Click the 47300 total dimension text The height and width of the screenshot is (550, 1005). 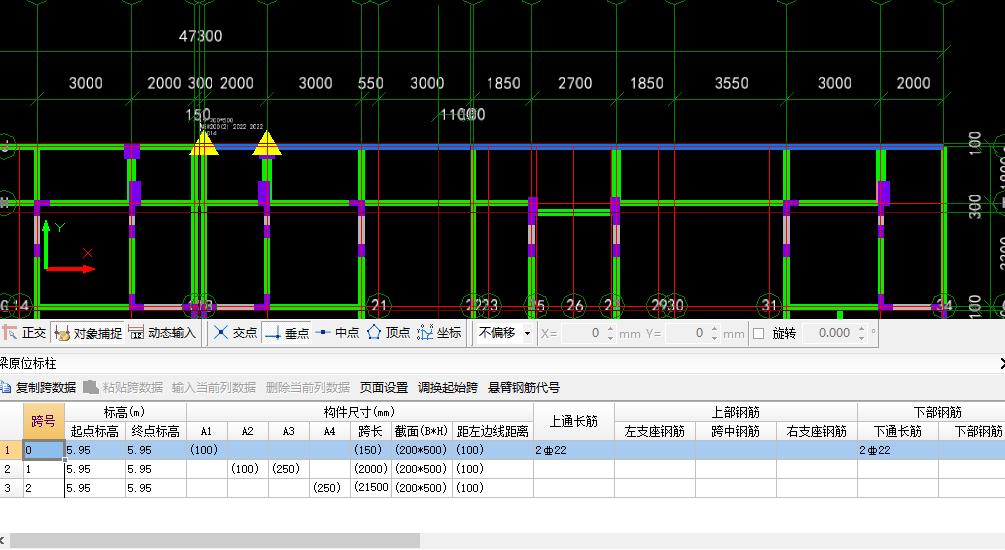(x=201, y=36)
